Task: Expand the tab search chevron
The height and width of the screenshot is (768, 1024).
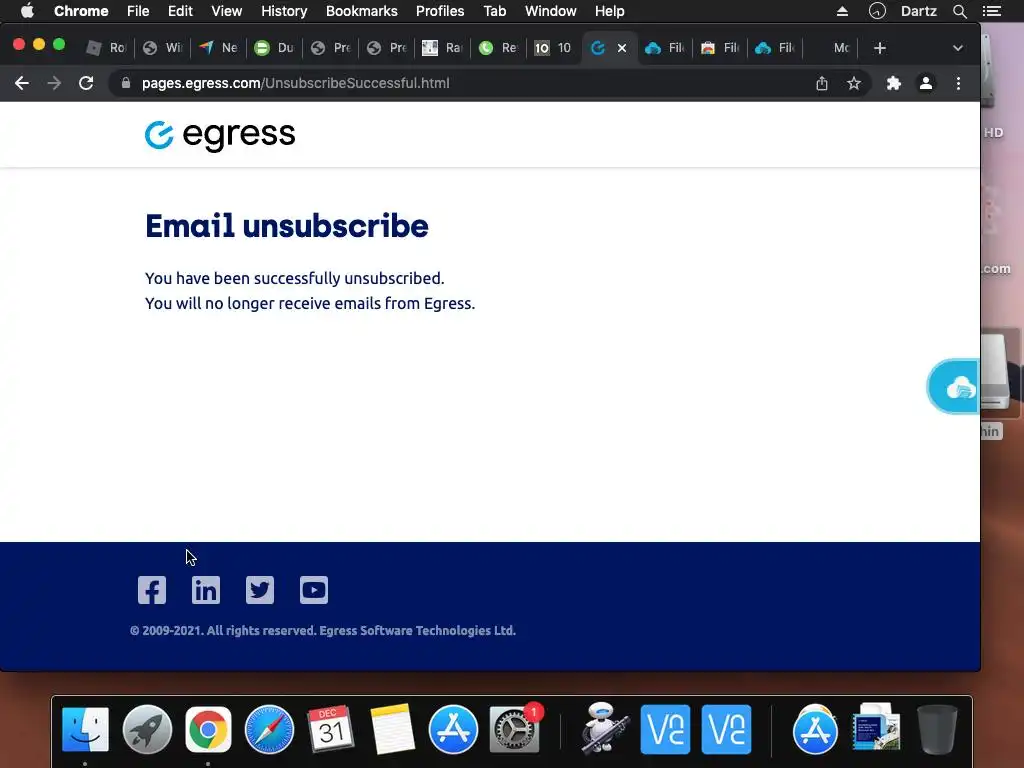Action: pyautogui.click(x=957, y=48)
